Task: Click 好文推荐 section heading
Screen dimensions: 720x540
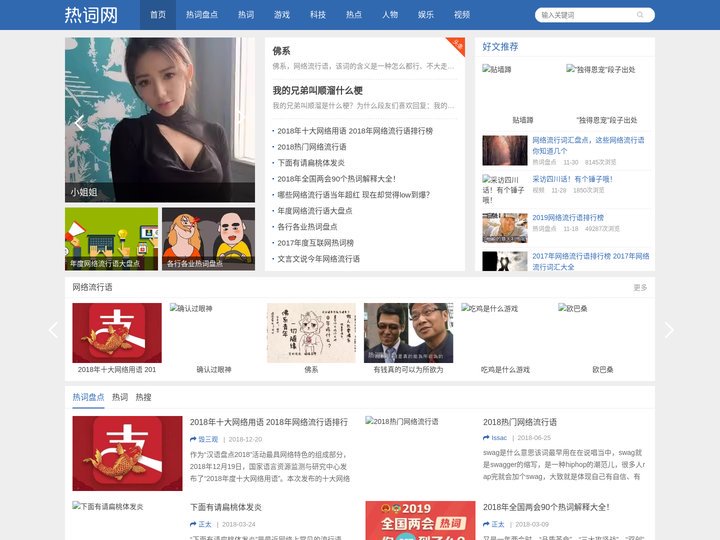Action: (500, 47)
